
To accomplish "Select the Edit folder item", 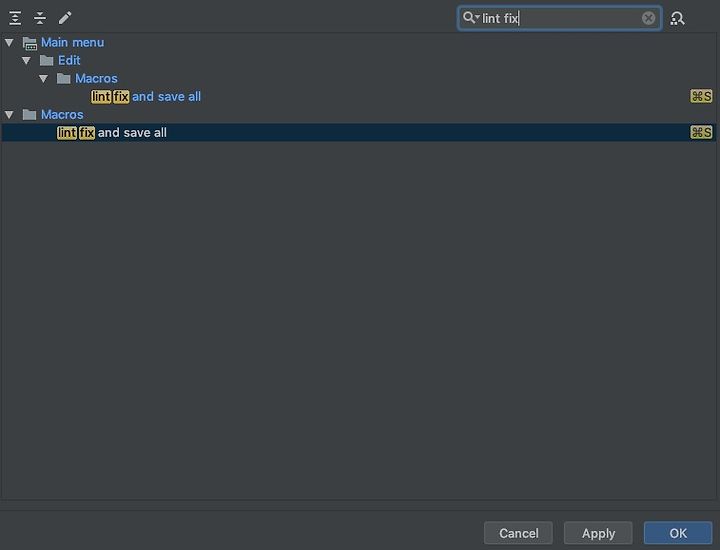I will pos(69,60).
